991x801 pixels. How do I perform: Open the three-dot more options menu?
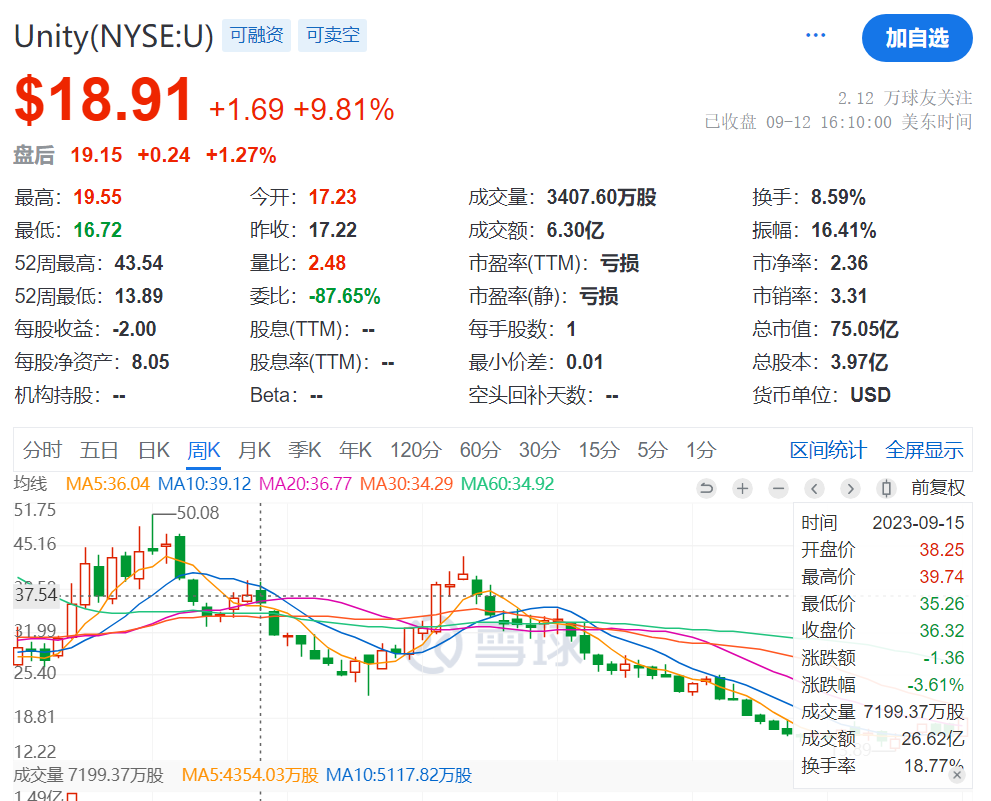point(815,35)
